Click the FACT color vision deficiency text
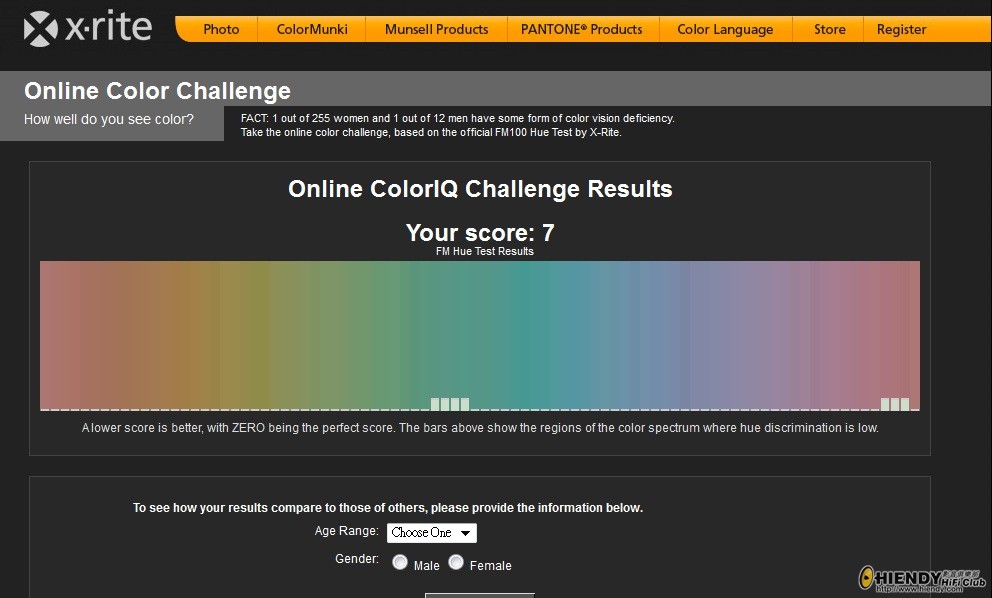 [x=457, y=125]
